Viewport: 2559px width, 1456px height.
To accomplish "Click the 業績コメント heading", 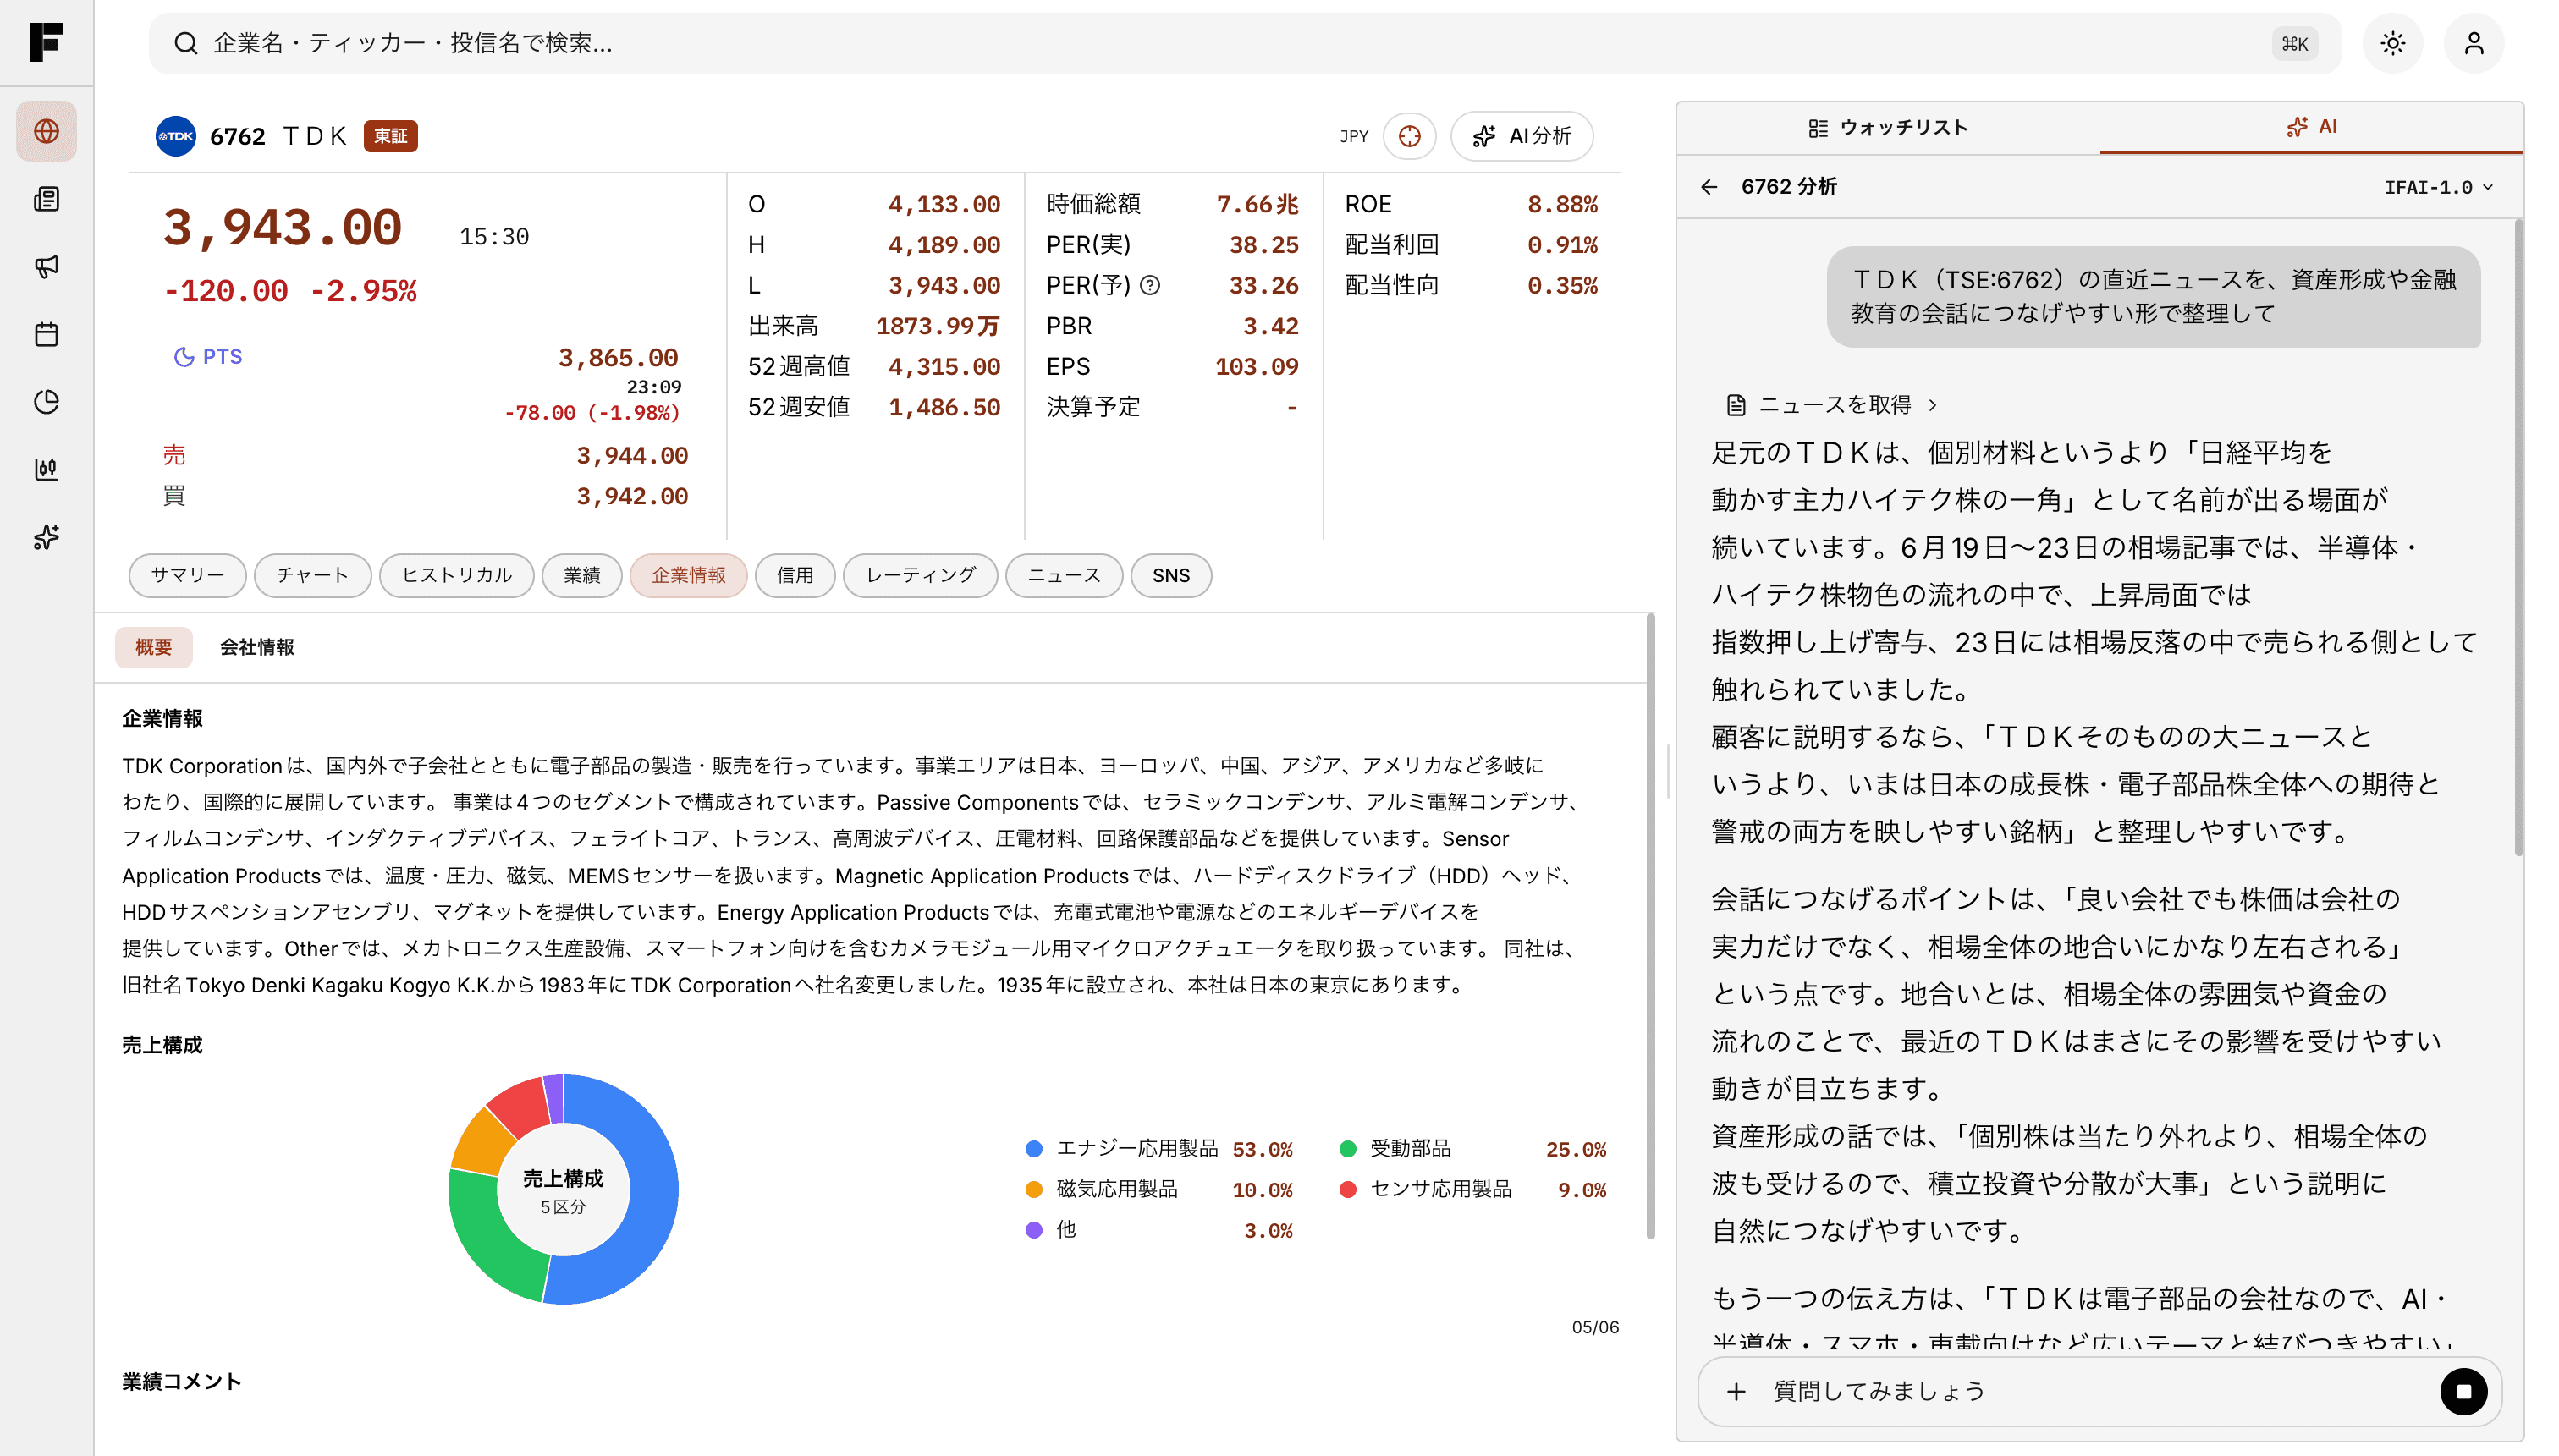I will coord(182,1381).
